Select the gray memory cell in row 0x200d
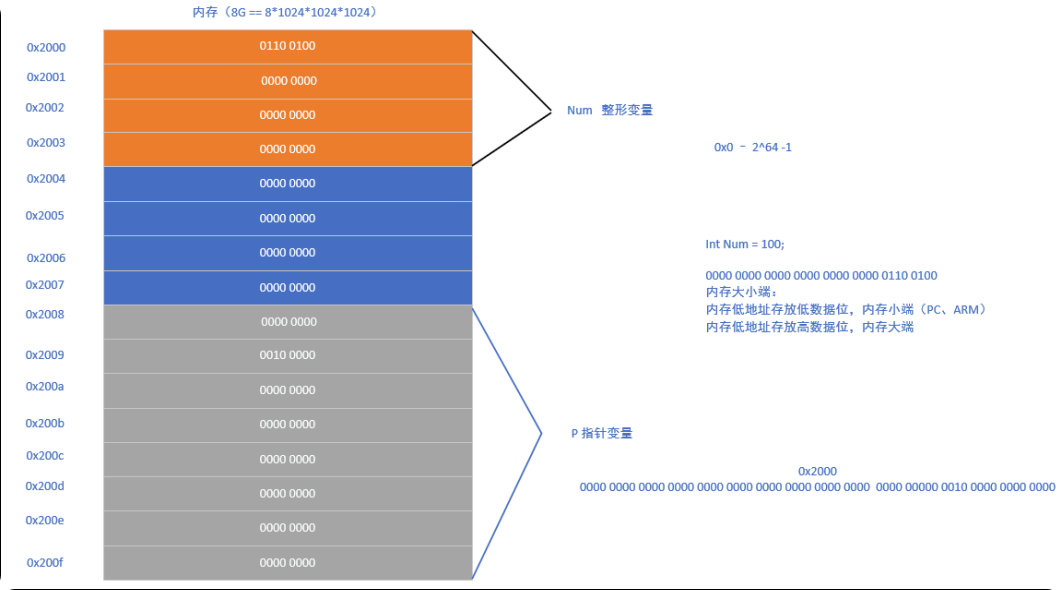1062x590 pixels. click(288, 493)
